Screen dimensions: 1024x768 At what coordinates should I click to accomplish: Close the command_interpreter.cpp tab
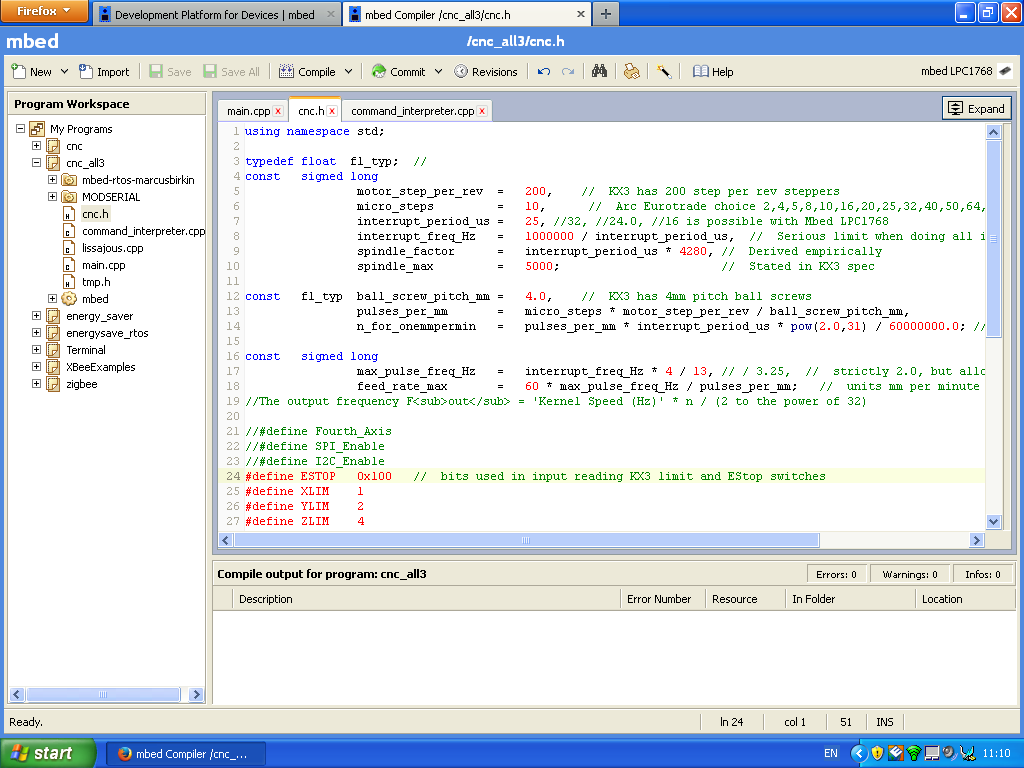tap(482, 111)
